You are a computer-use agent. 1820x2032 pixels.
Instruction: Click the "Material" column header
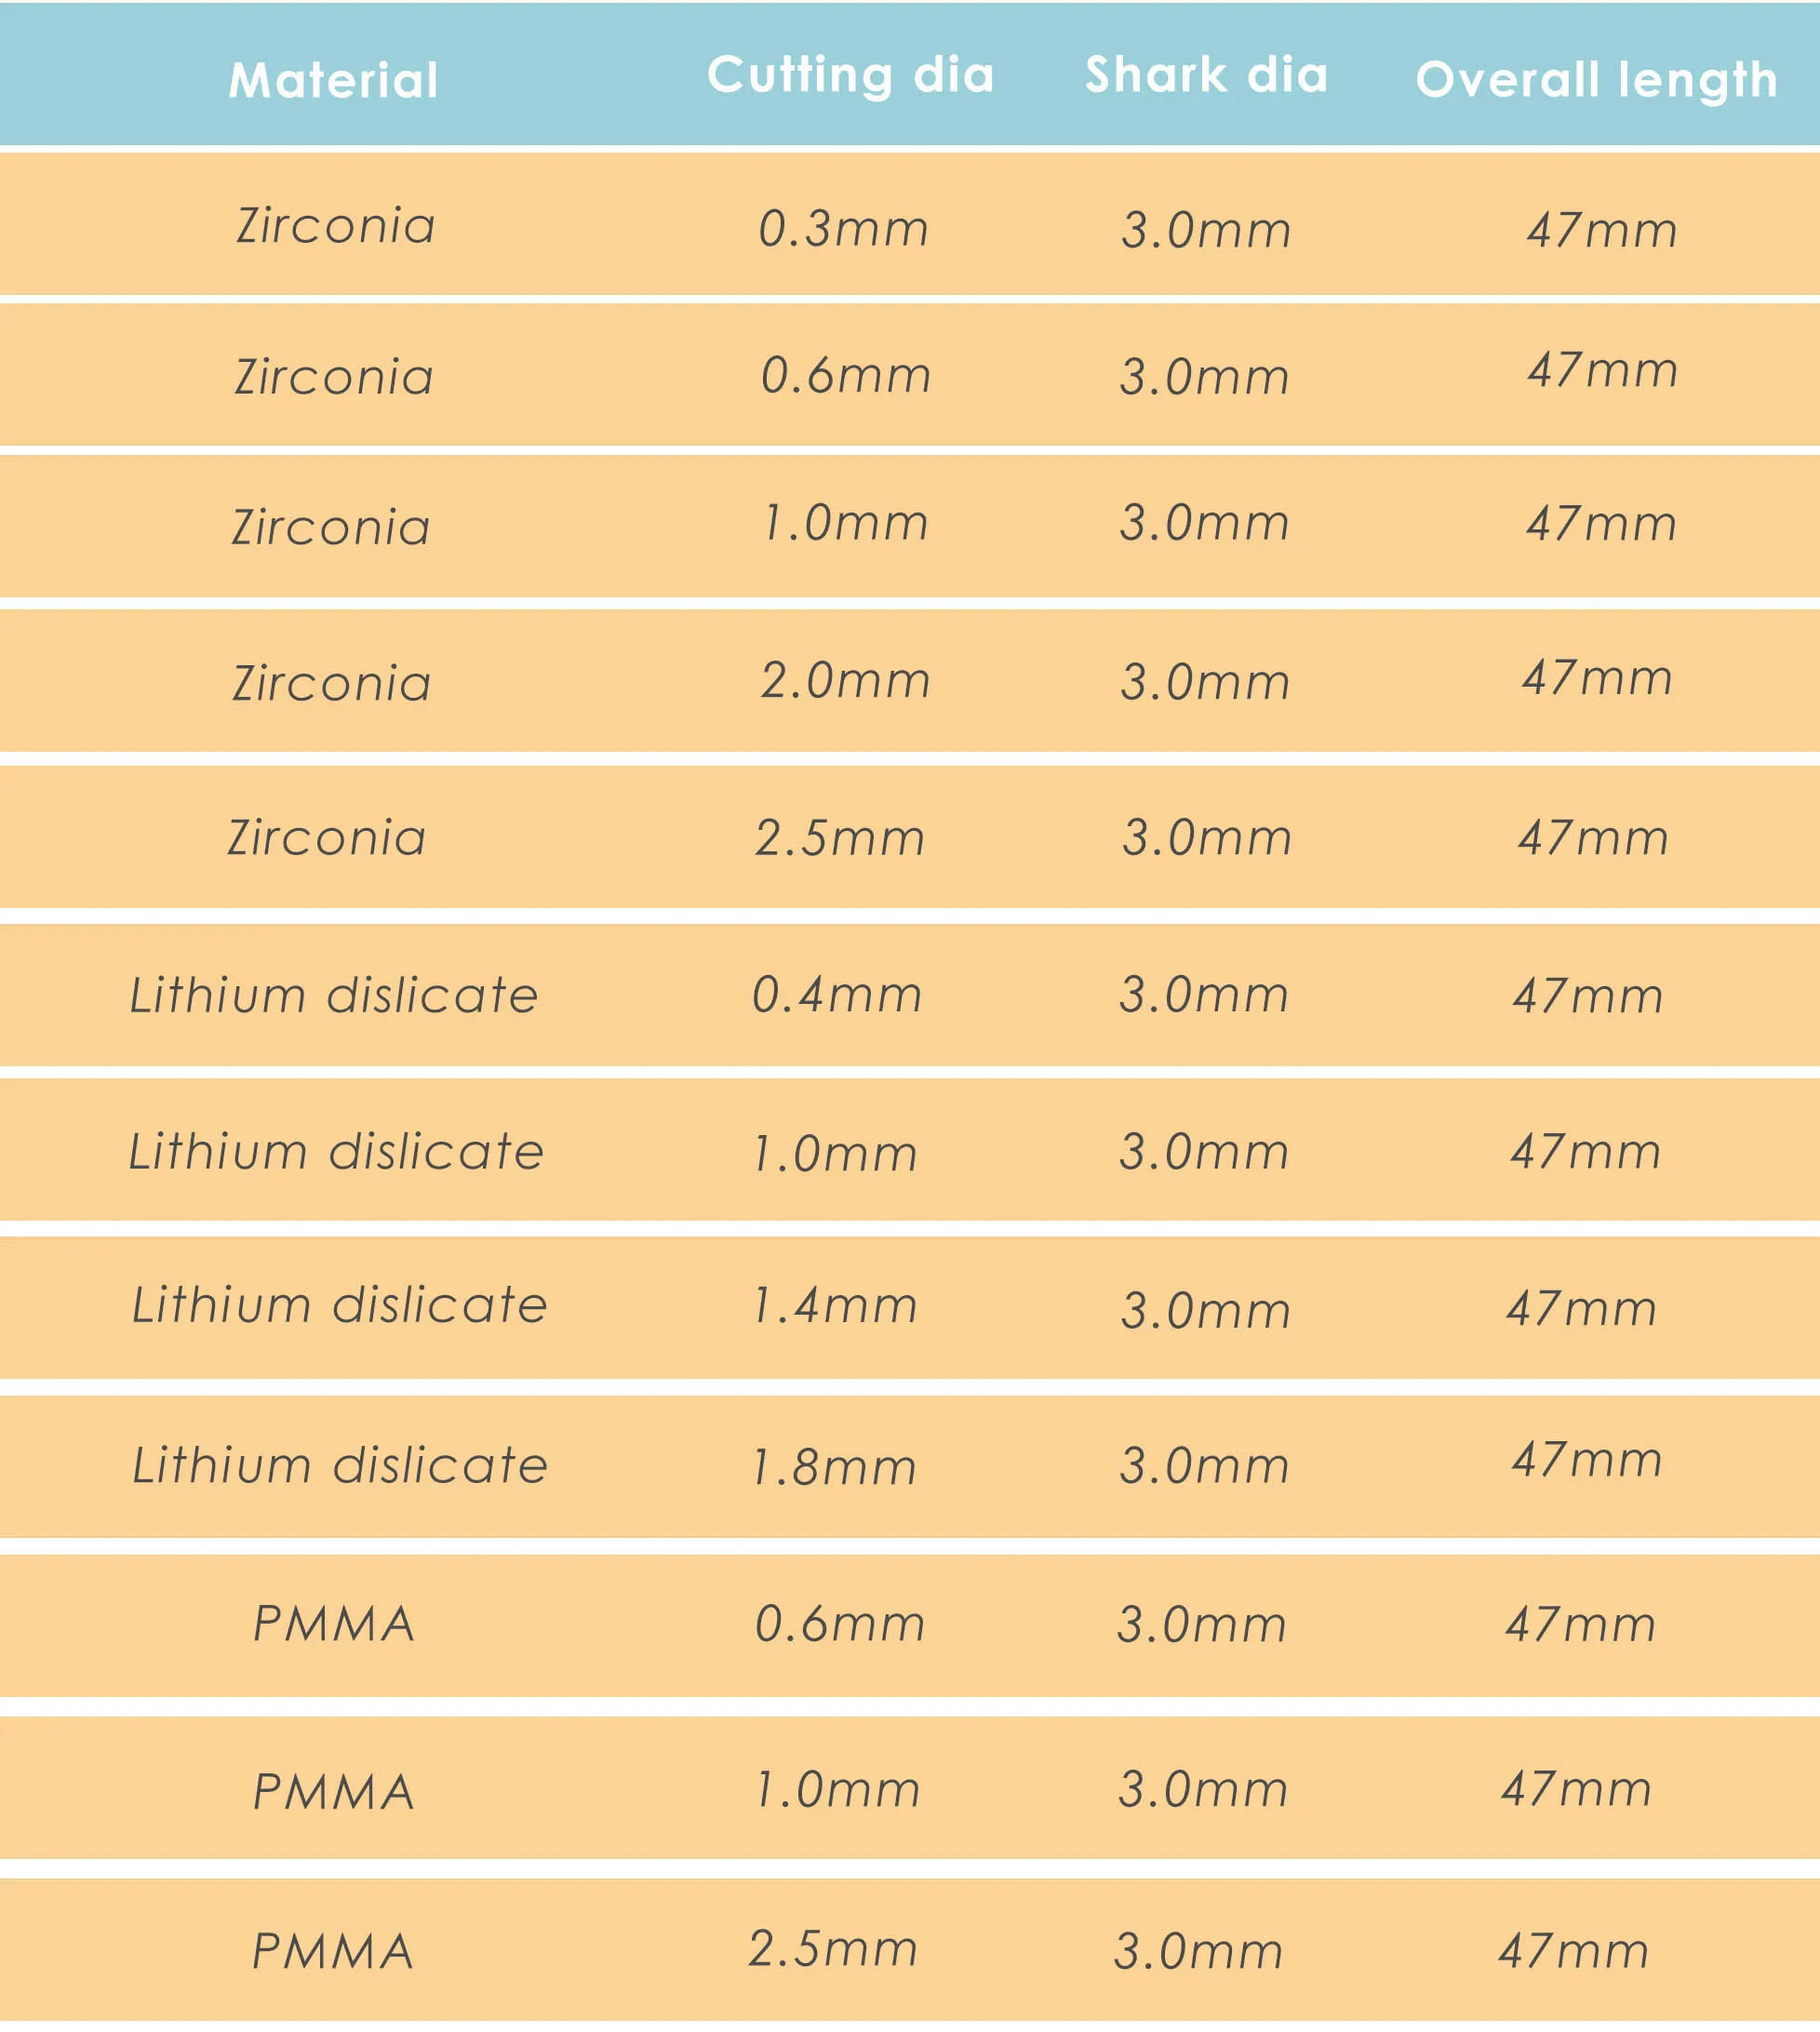pos(333,80)
